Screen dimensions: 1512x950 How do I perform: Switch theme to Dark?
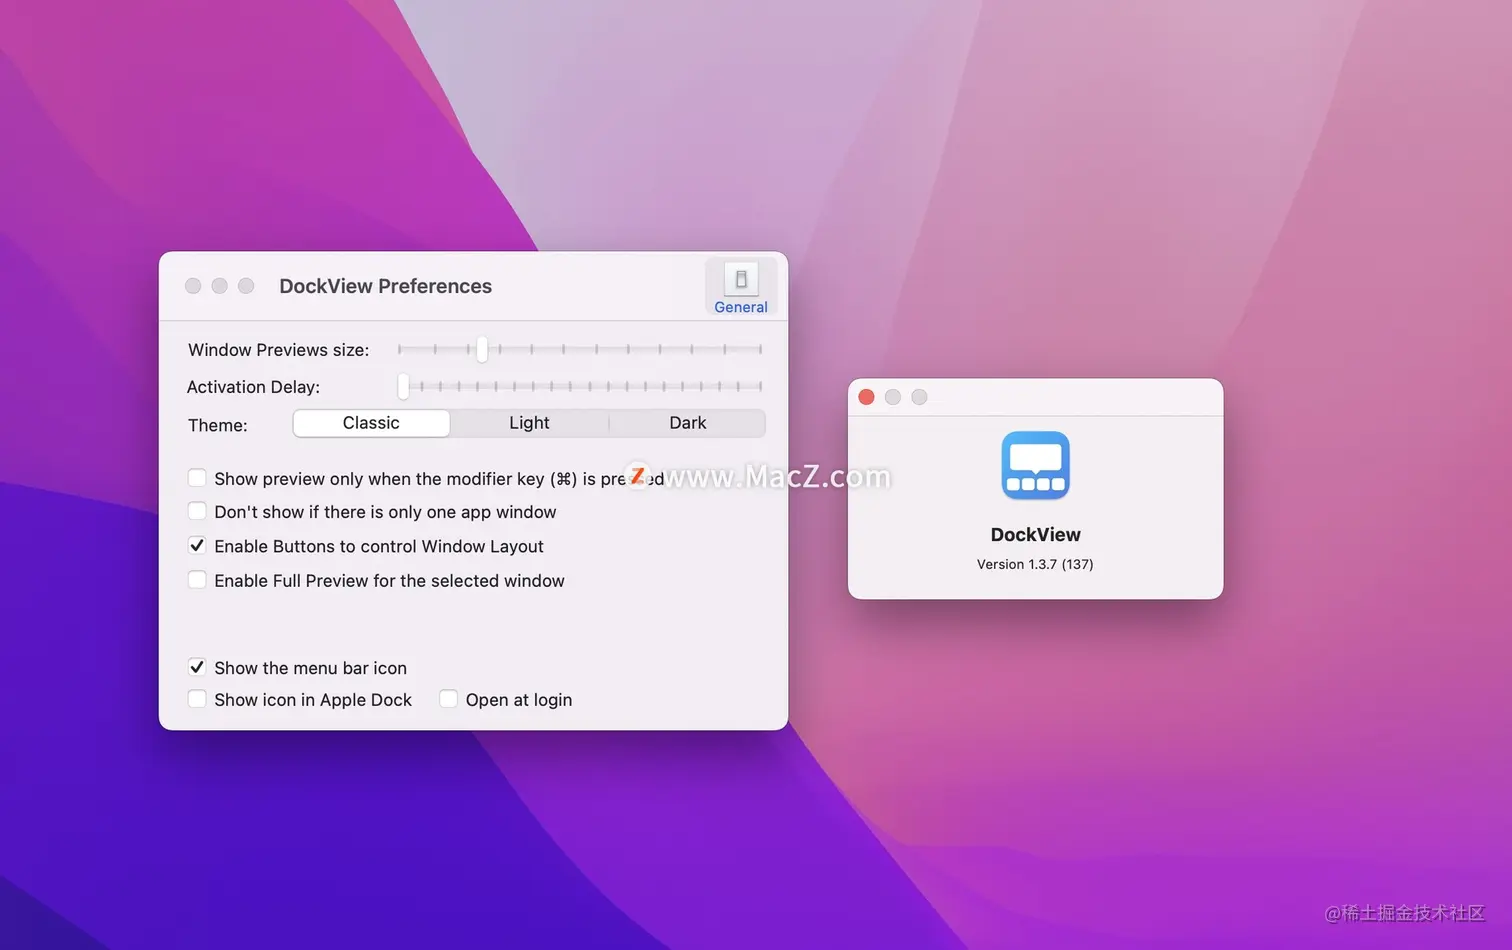tap(688, 423)
